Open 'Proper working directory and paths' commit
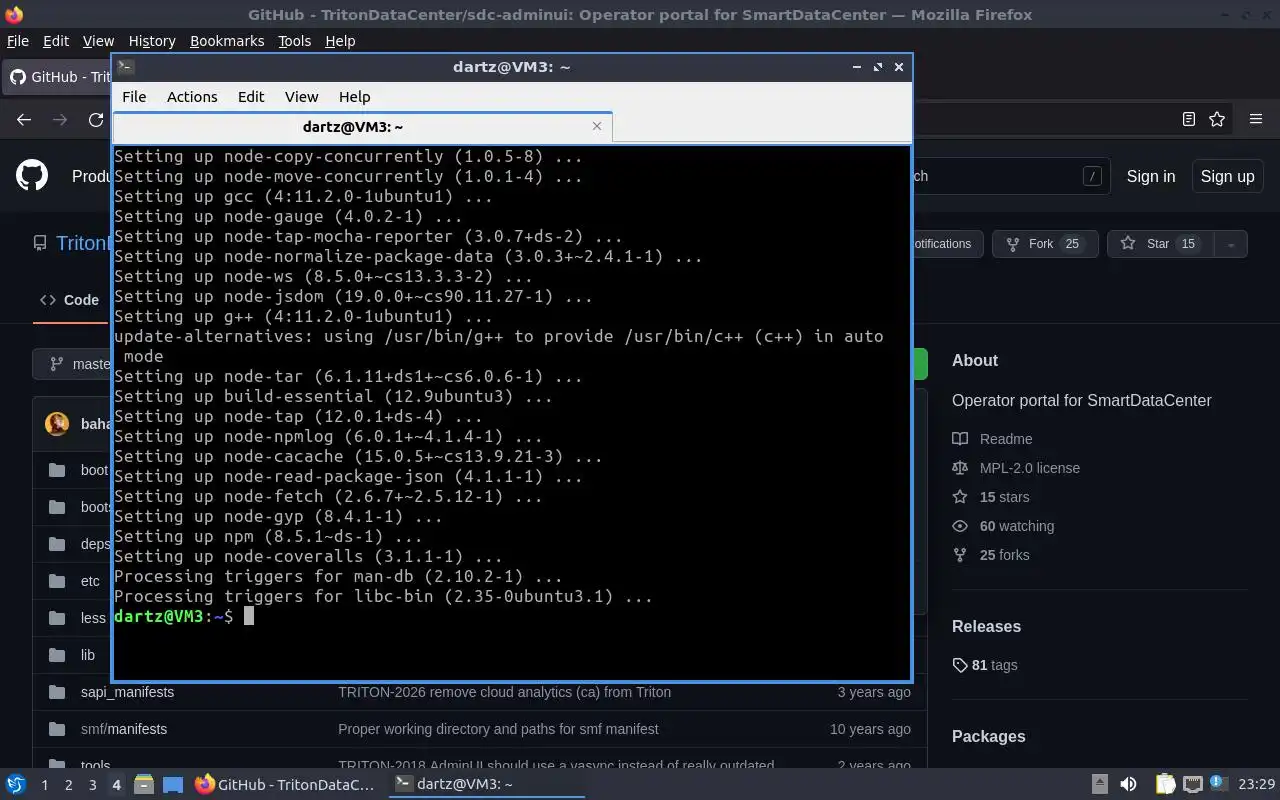 (498, 729)
